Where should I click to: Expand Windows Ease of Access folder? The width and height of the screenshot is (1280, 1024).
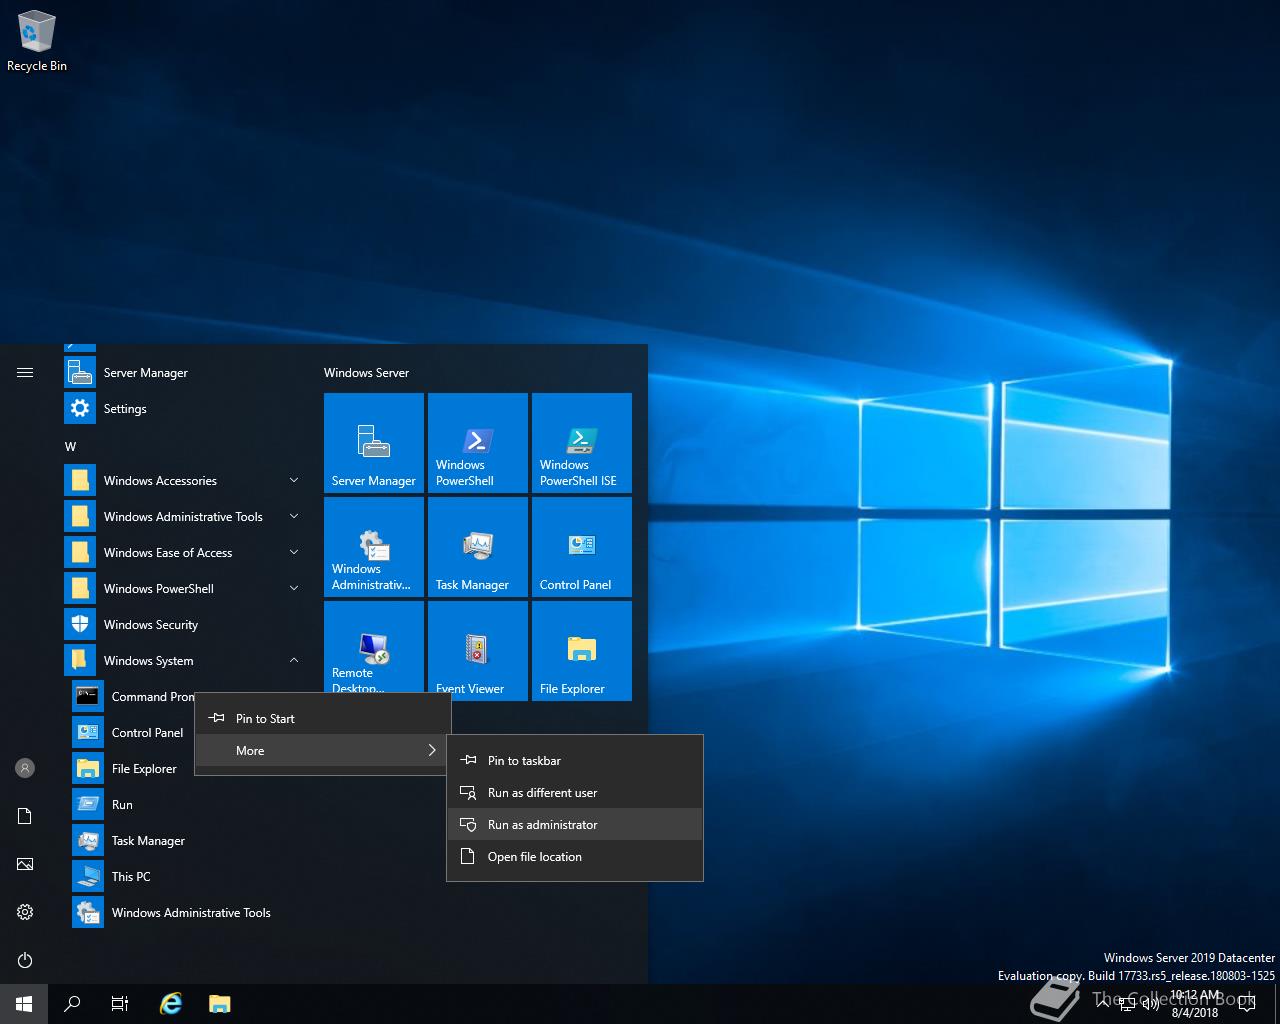(184, 552)
